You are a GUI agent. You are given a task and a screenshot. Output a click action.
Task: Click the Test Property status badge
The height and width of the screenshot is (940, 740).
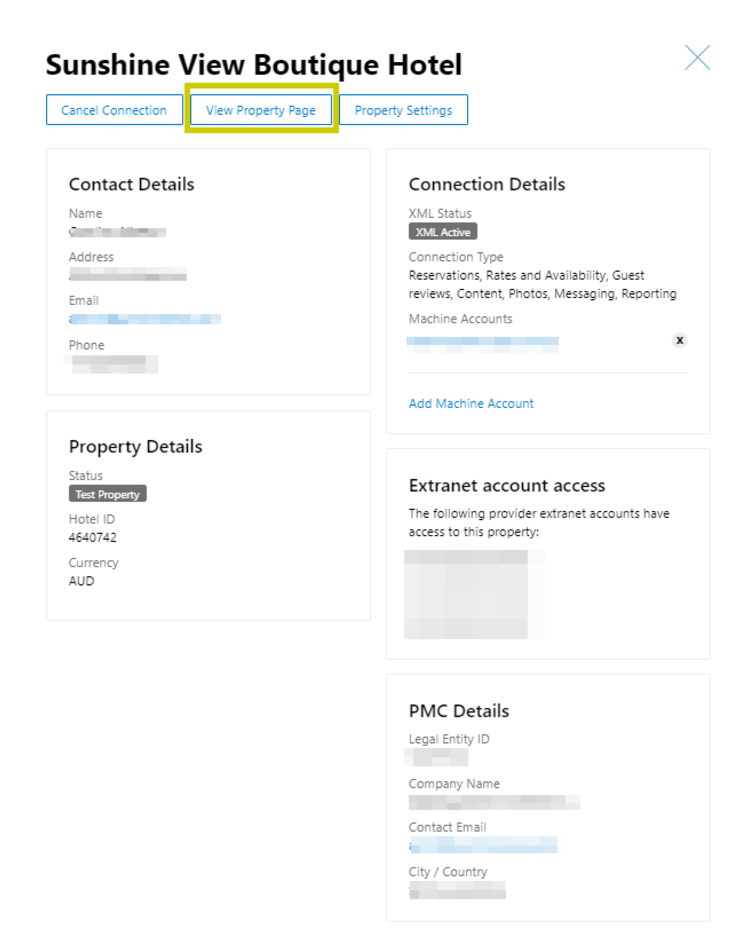point(108,494)
